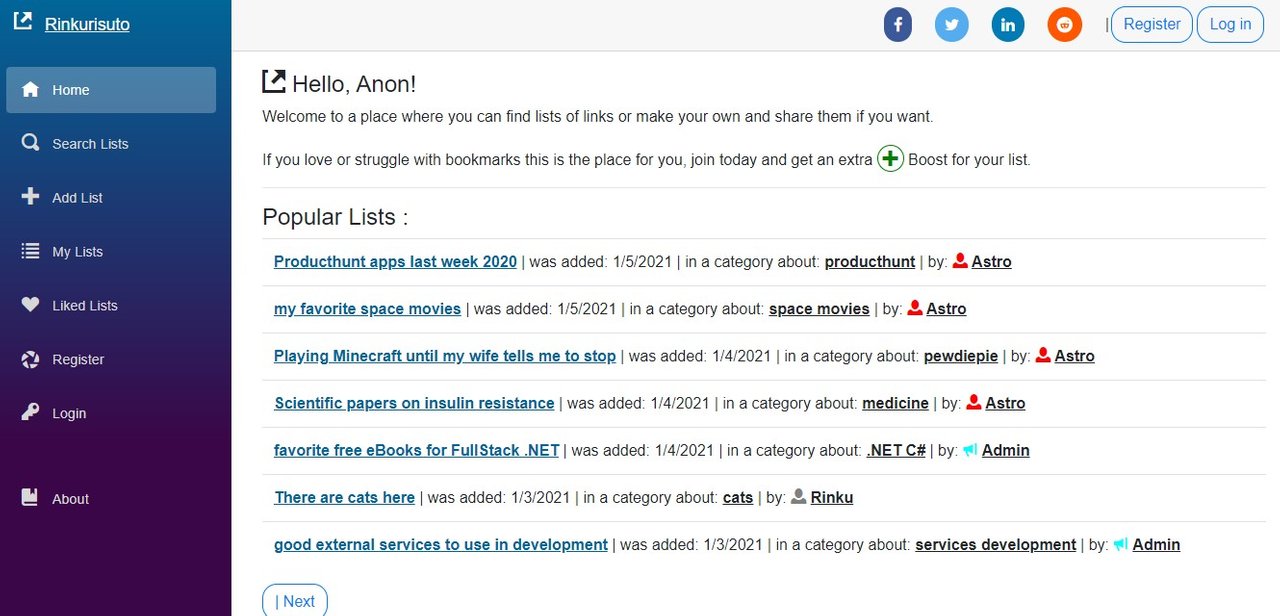Choose Login in the sidebar menu
This screenshot has width=1280, height=616.
point(111,414)
